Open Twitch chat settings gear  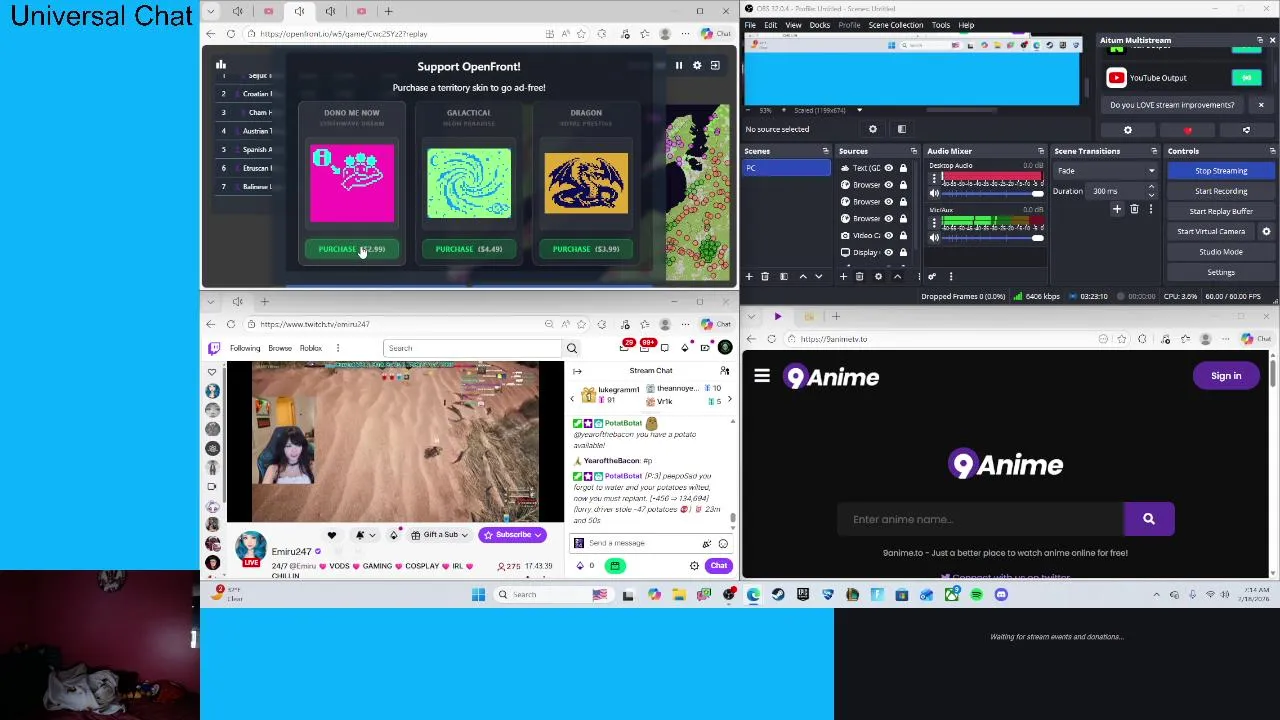[x=694, y=566]
